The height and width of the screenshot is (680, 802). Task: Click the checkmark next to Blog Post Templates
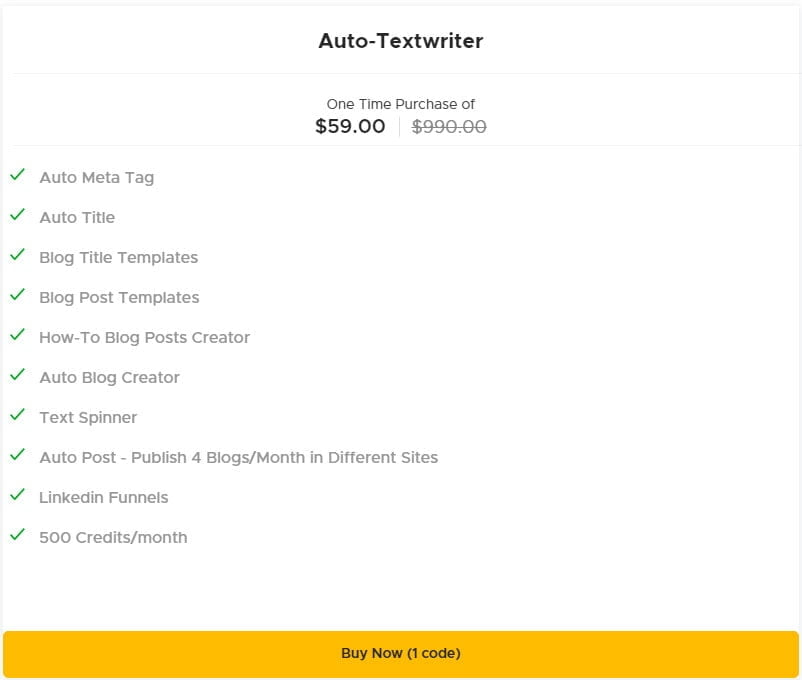click(17, 294)
